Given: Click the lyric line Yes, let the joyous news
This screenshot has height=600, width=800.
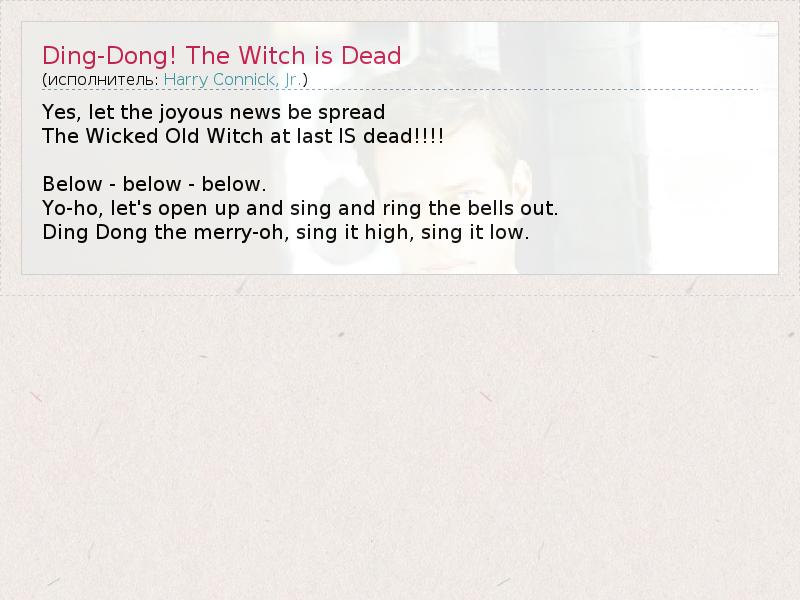Looking at the screenshot, I should pyautogui.click(x=213, y=112).
